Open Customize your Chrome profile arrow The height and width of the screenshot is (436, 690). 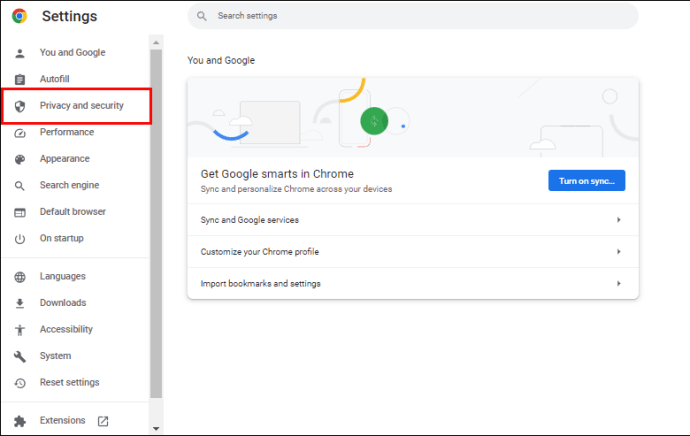coord(619,252)
